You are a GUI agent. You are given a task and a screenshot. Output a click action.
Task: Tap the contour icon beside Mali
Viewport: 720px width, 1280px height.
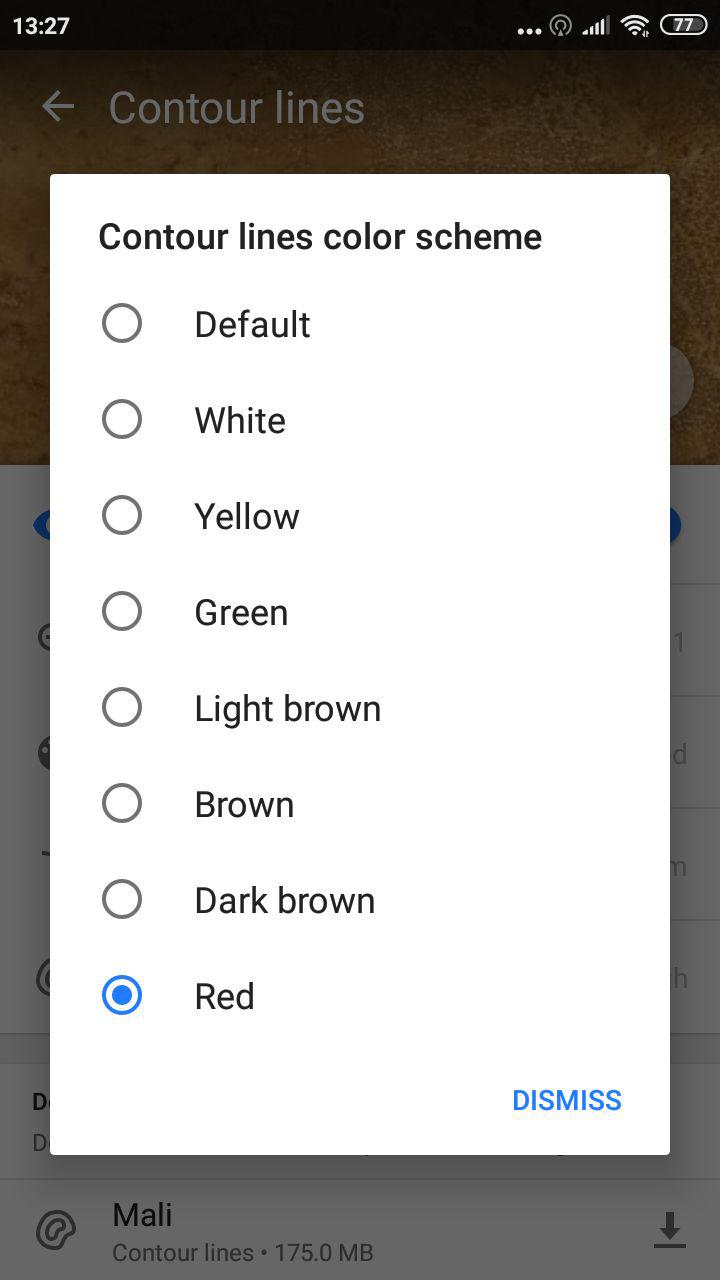[x=56, y=1230]
